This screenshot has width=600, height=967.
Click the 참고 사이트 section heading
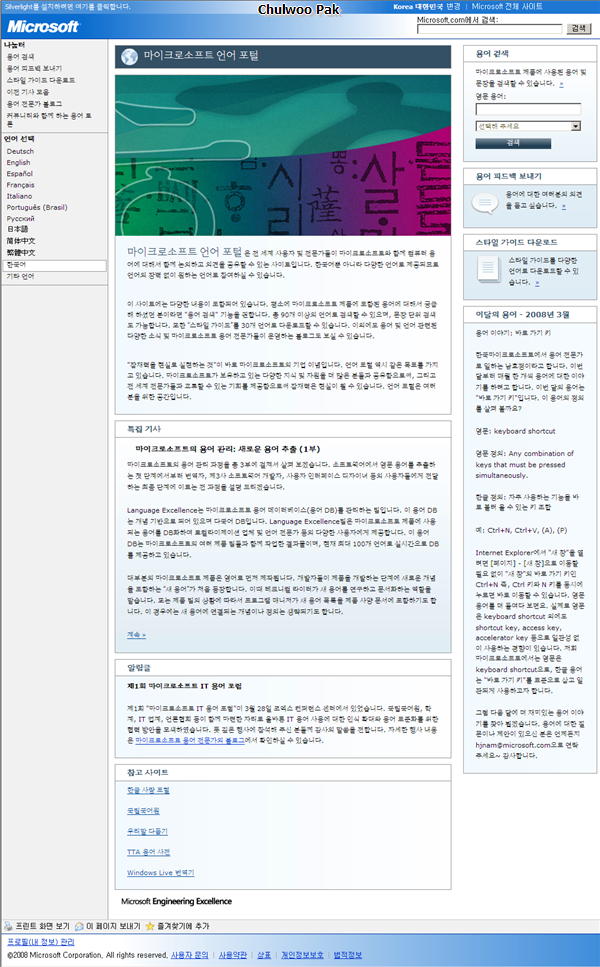point(147,772)
